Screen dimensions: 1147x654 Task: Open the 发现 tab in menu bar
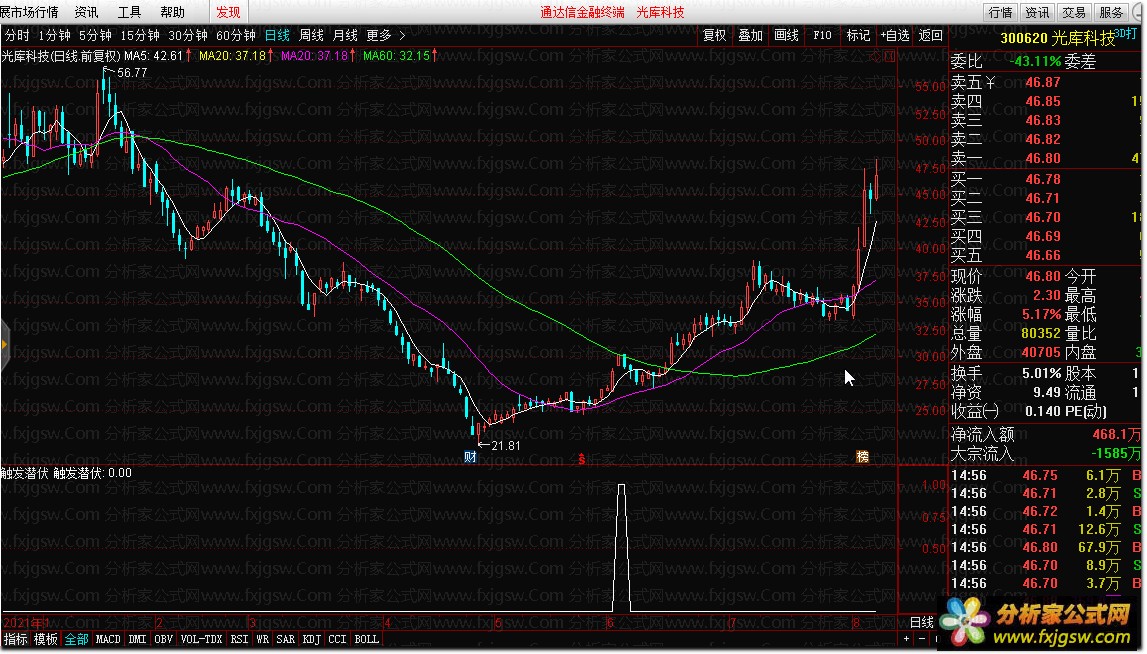click(228, 12)
